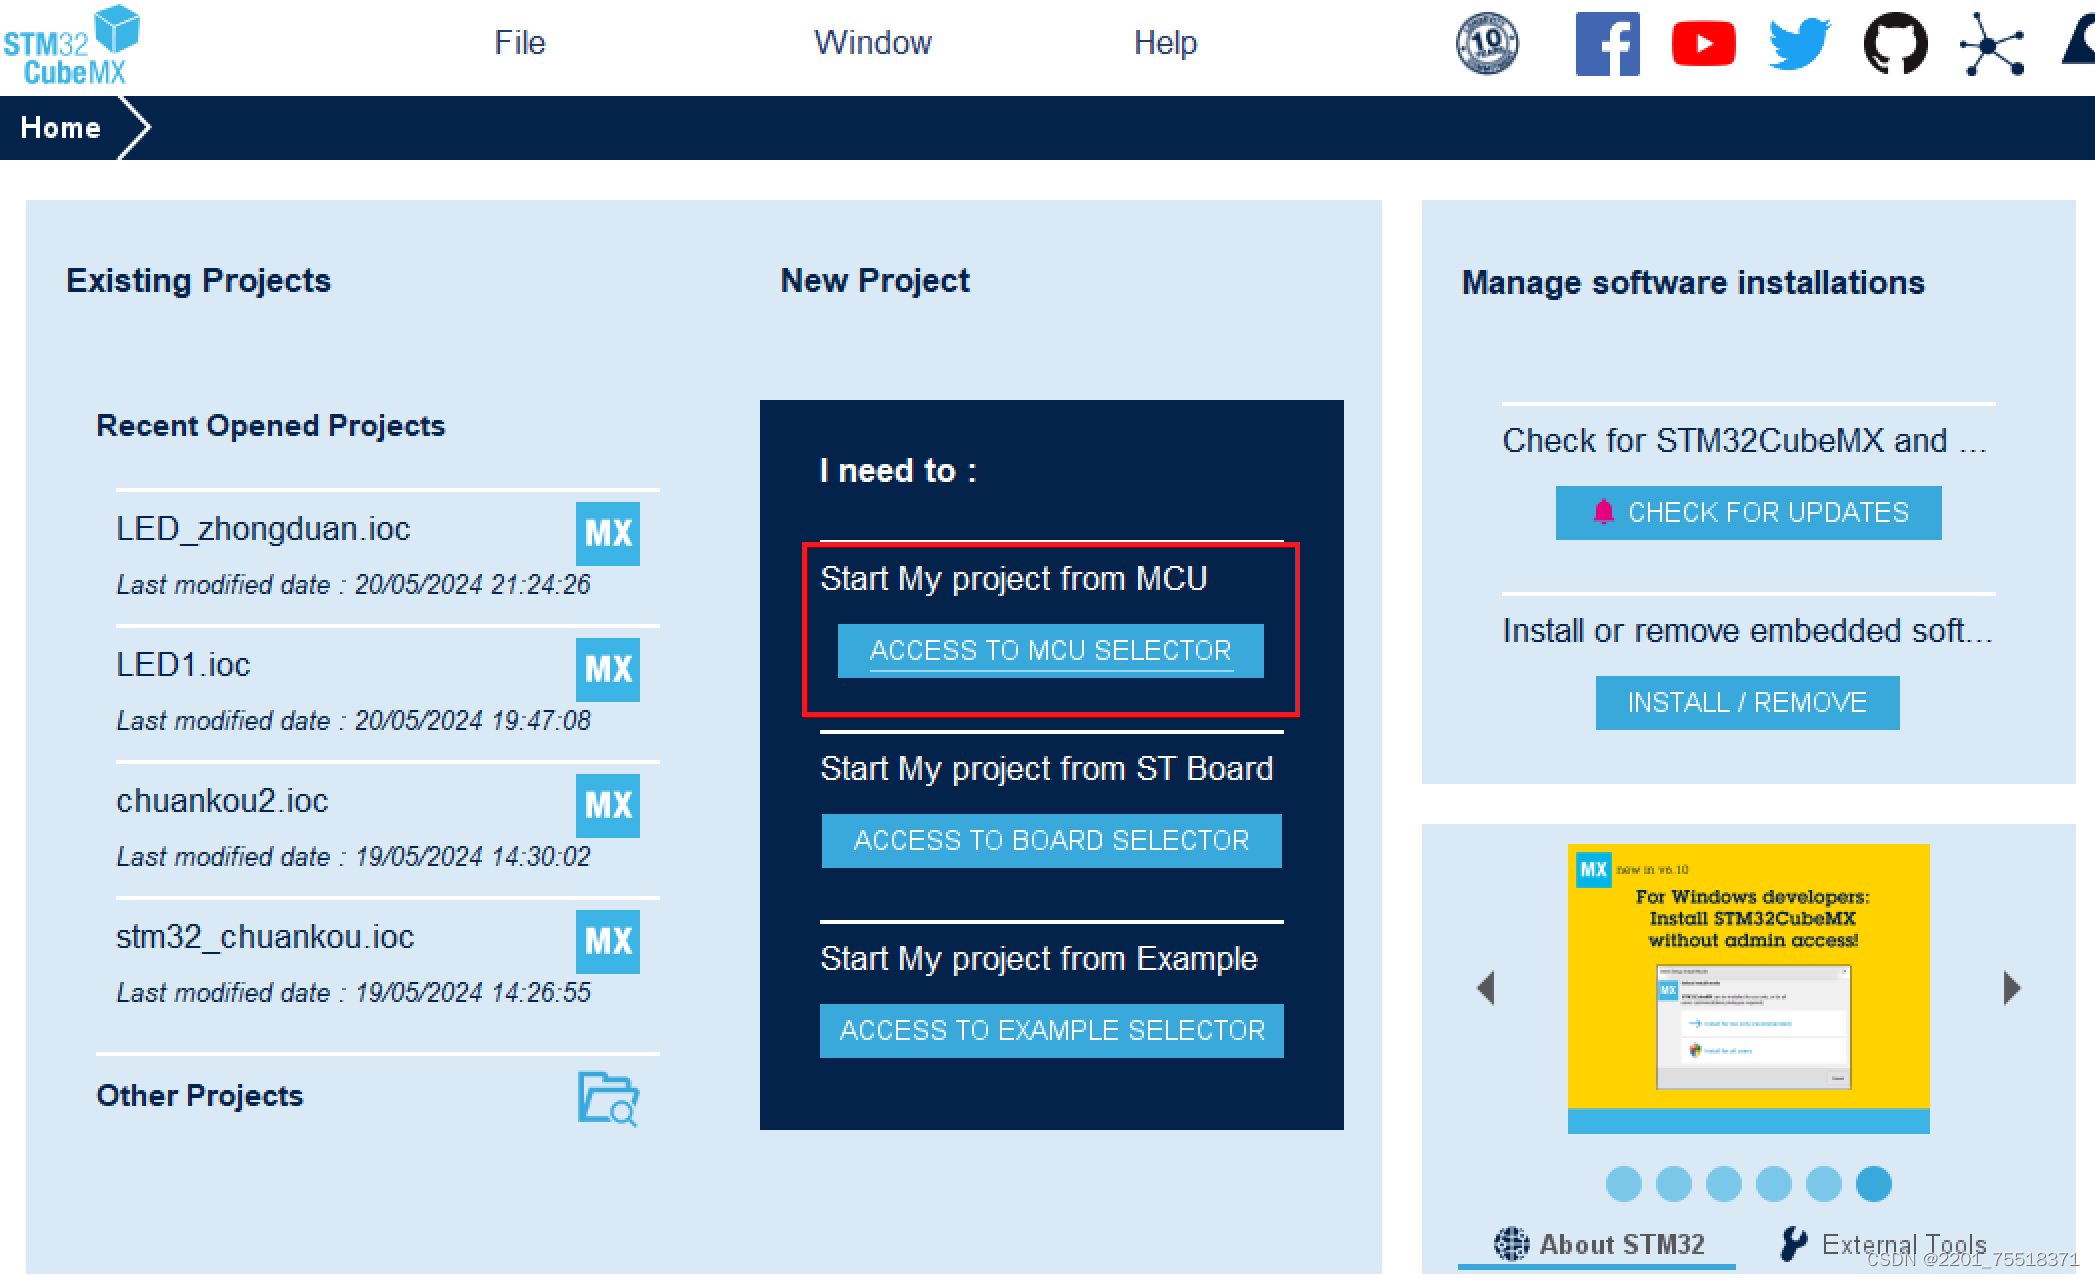Click the GitHub icon

tap(1895, 44)
